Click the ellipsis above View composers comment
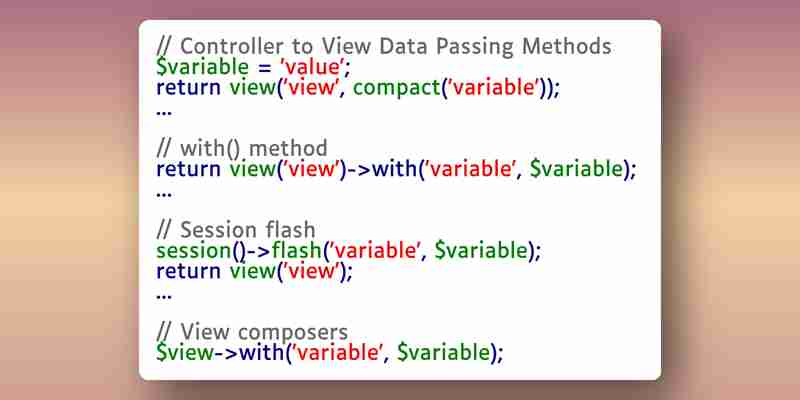This screenshot has height=400, width=800. click(164, 297)
